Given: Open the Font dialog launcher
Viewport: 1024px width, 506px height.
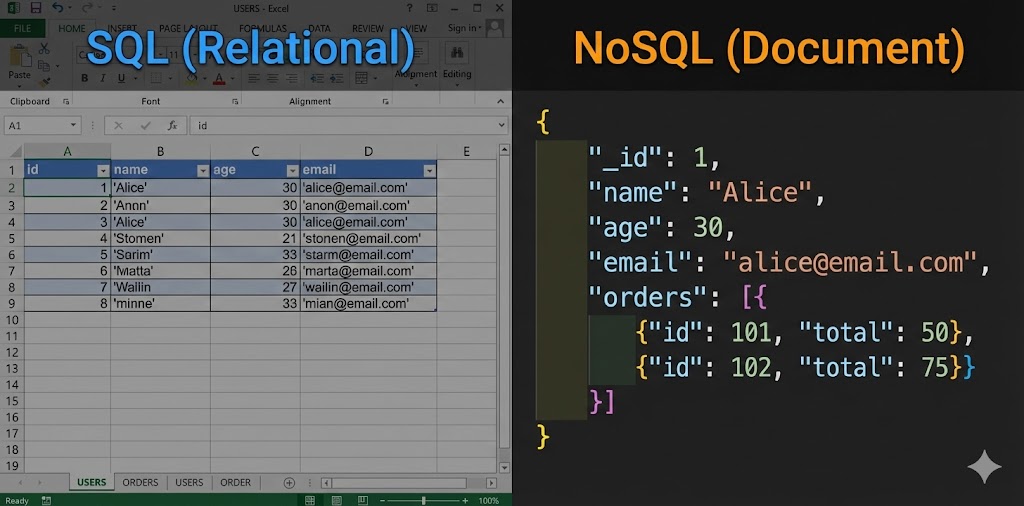Looking at the screenshot, I should (x=235, y=102).
